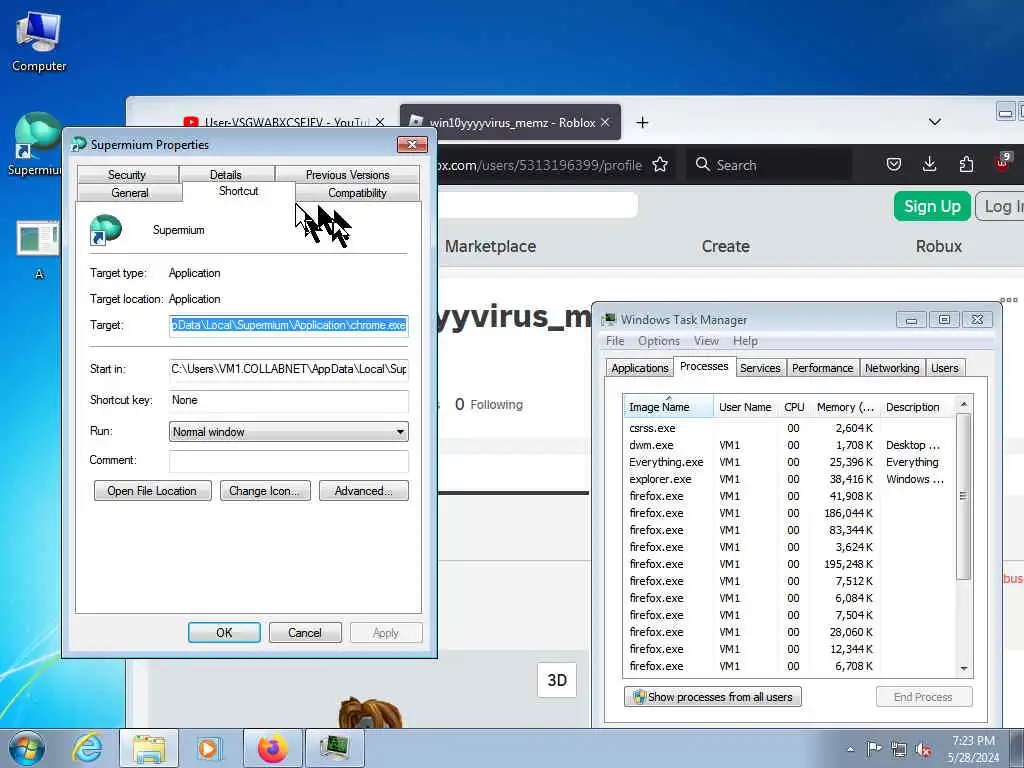Click the Advanced button
The image size is (1024, 768).
[364, 491]
